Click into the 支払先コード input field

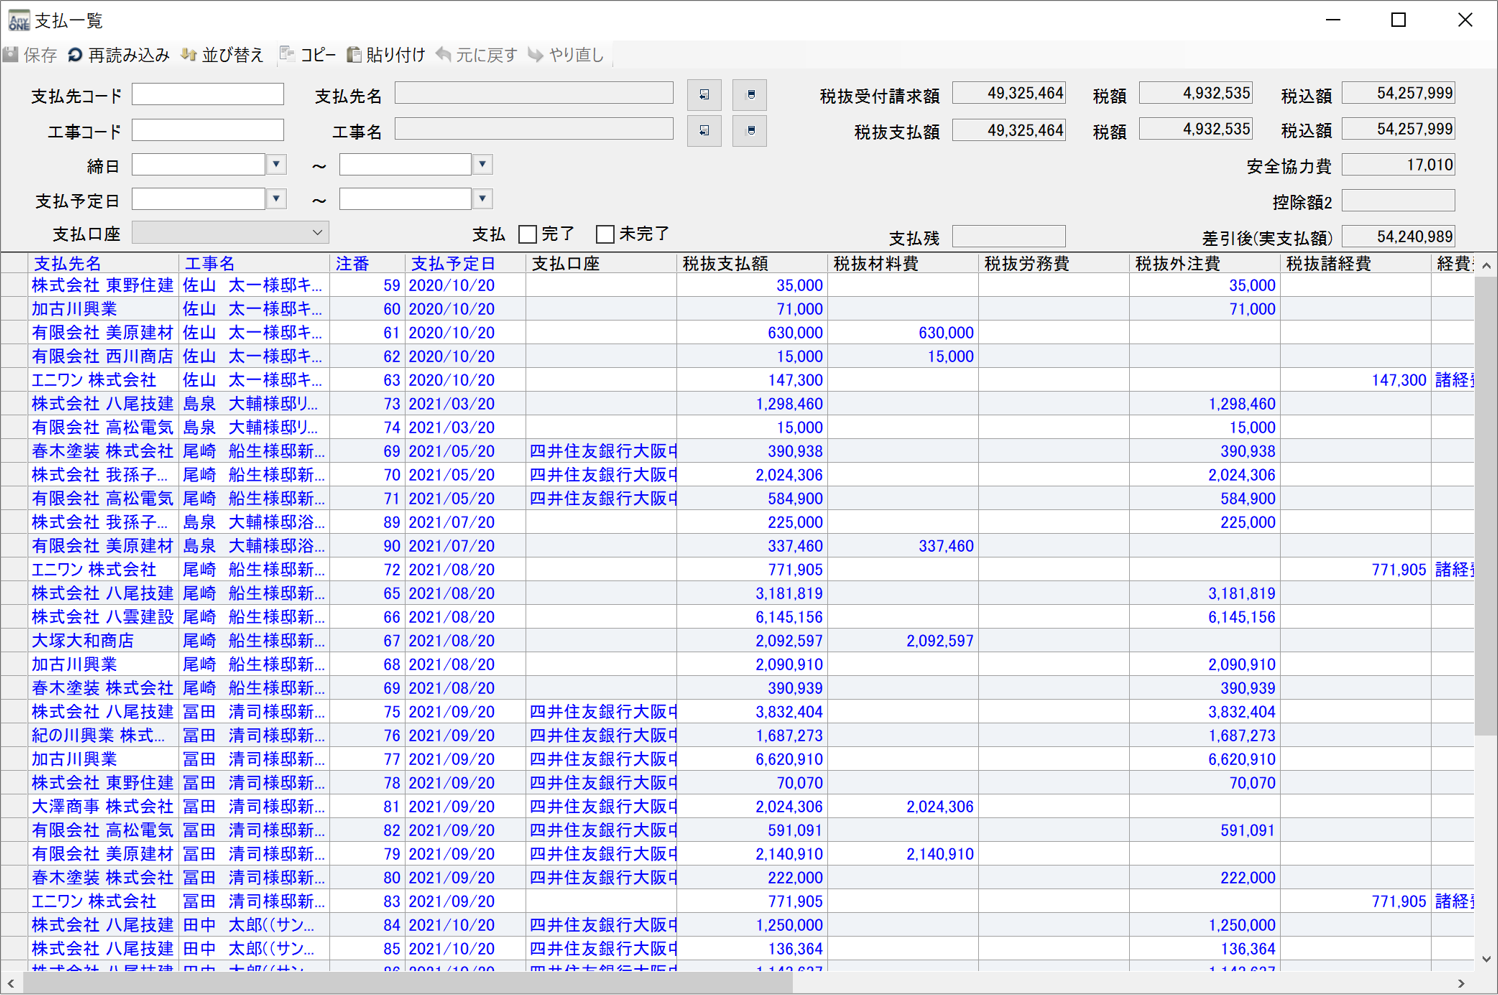208,95
